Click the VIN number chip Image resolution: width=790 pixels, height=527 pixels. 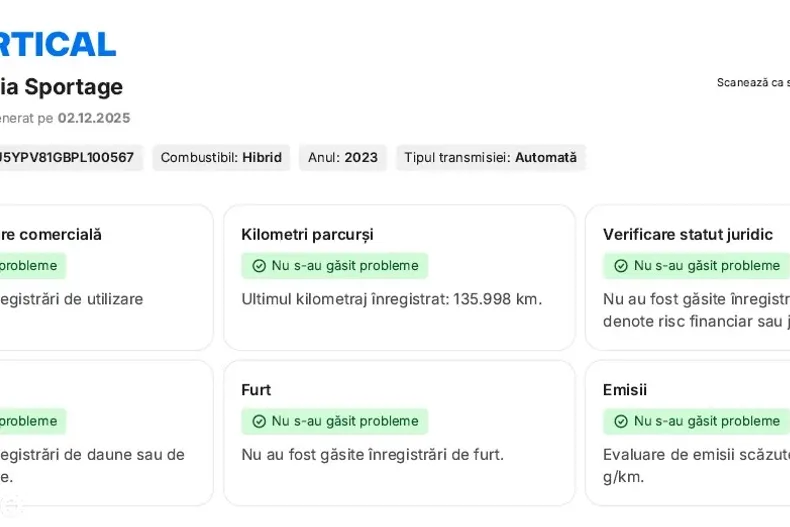point(66,157)
